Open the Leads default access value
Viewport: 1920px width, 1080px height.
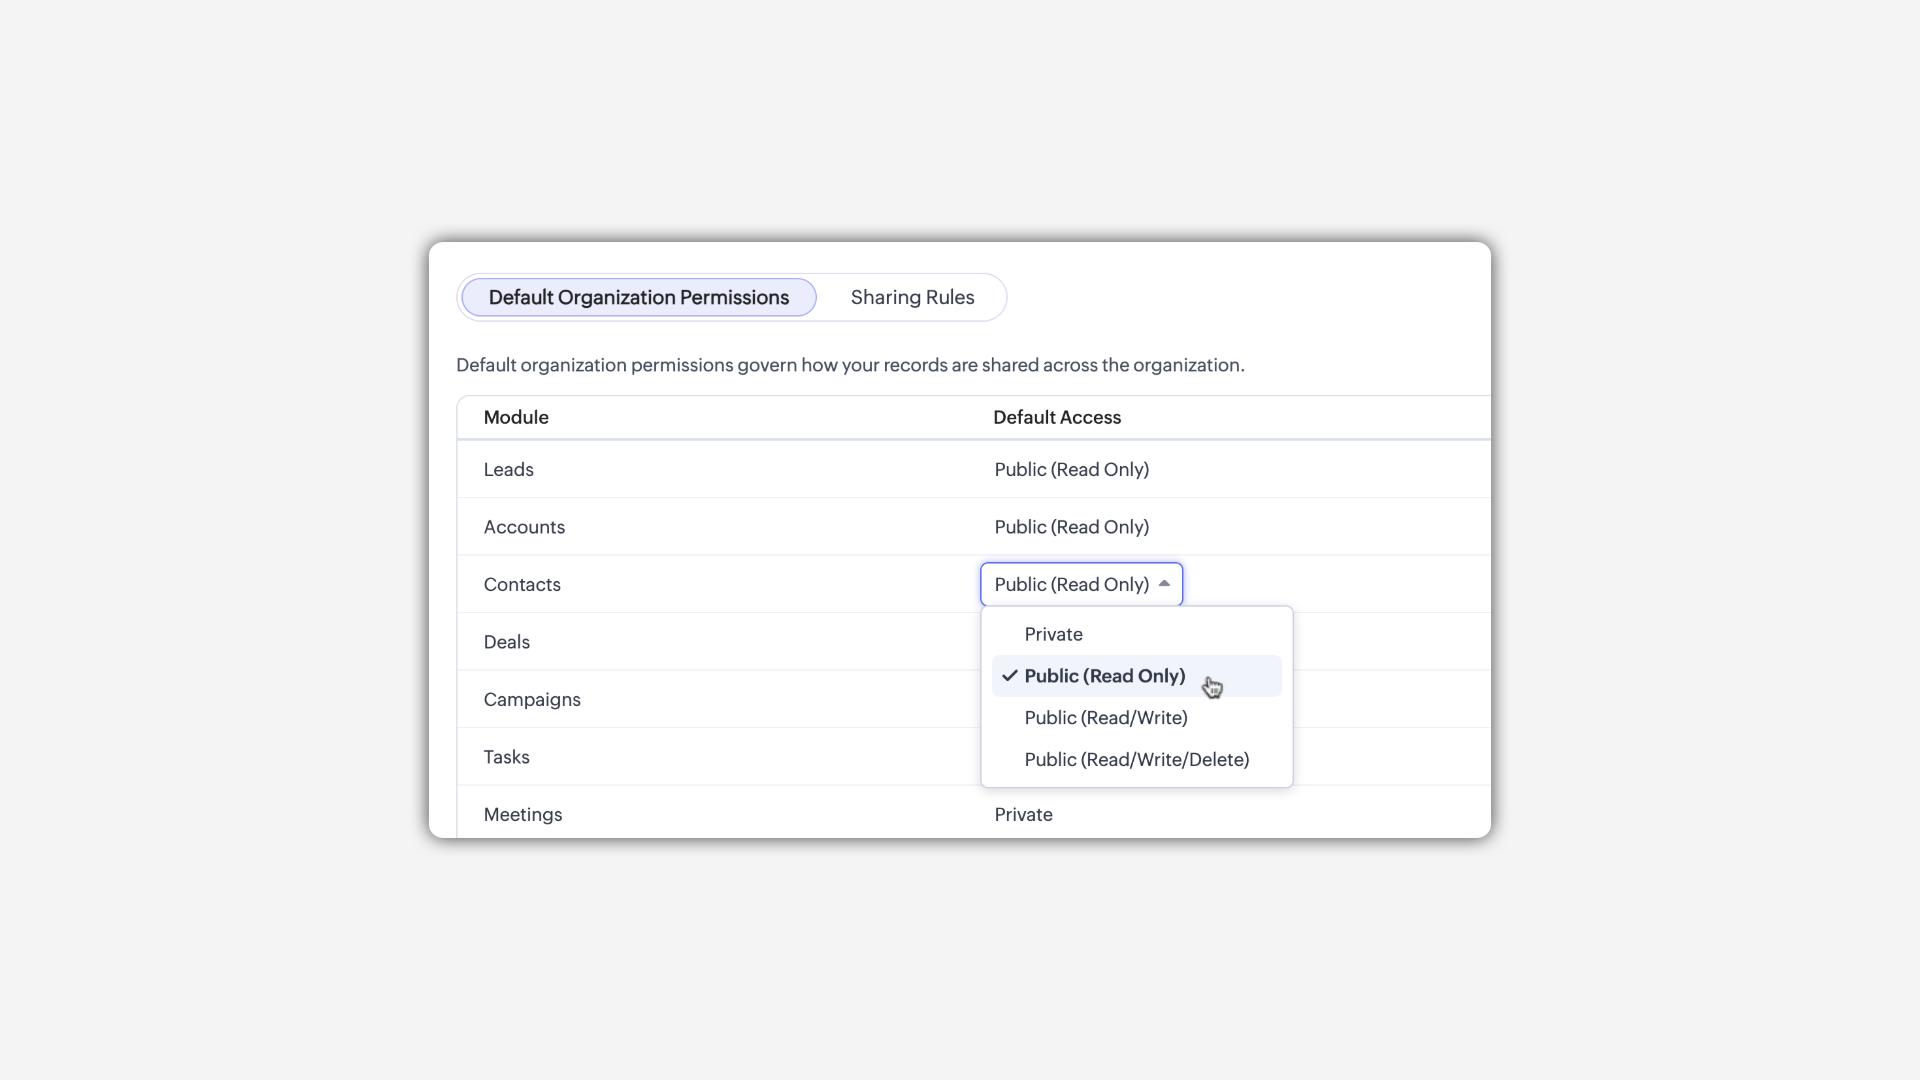pyautogui.click(x=1071, y=470)
